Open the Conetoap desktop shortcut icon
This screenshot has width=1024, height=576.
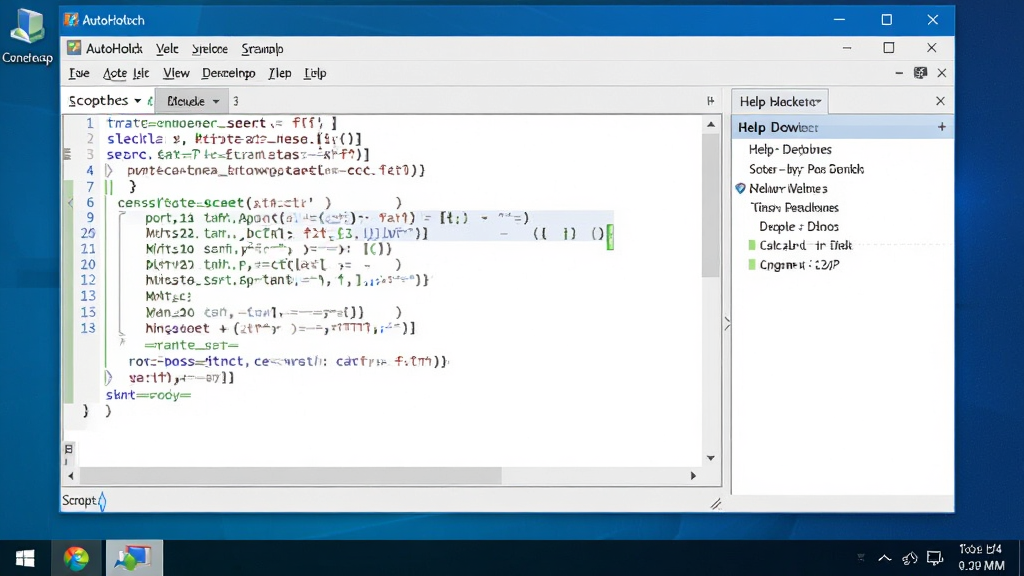(x=27, y=36)
